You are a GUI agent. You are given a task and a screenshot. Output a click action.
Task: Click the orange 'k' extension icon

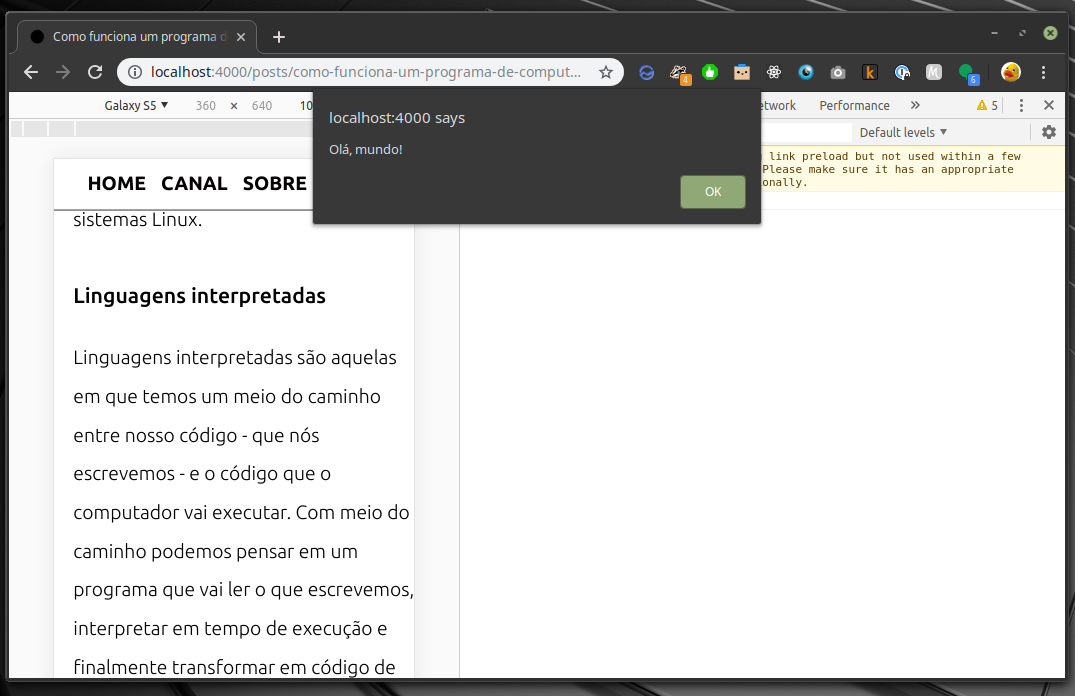[x=870, y=72]
